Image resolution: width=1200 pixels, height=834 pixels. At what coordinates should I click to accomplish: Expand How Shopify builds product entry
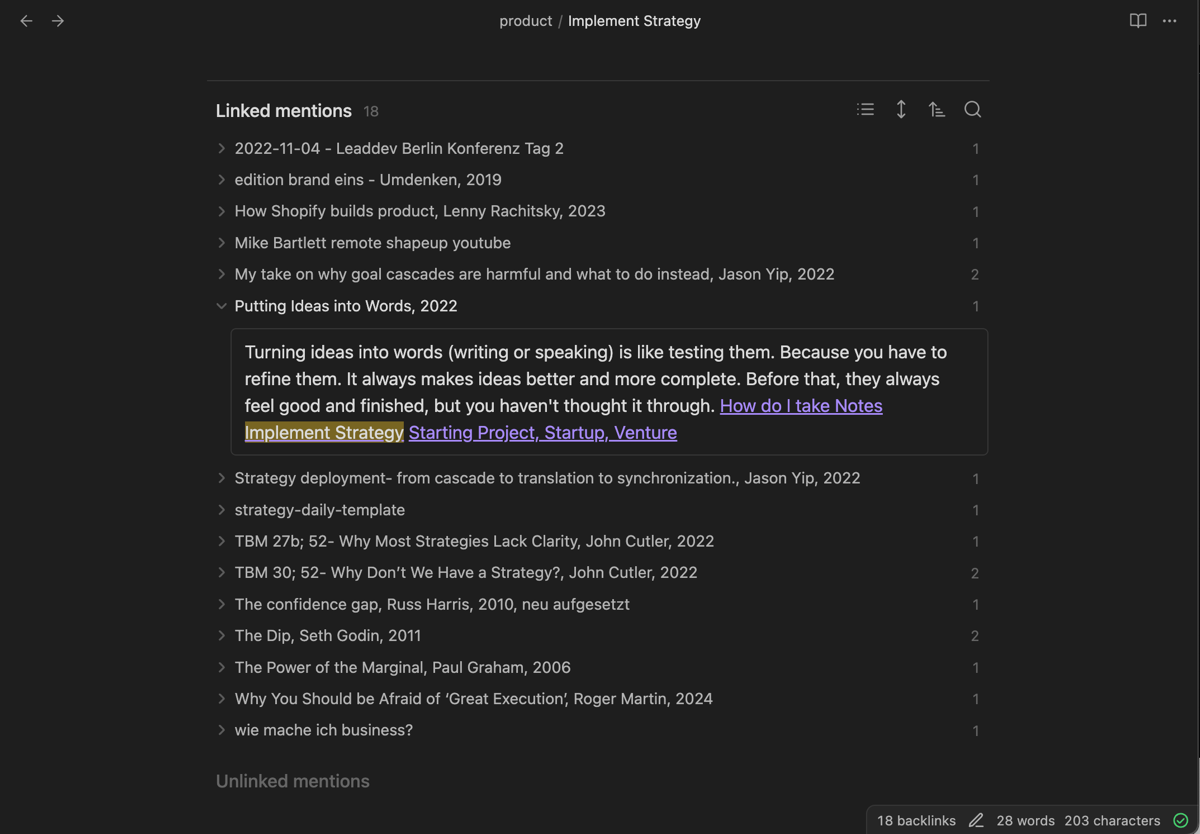click(222, 211)
